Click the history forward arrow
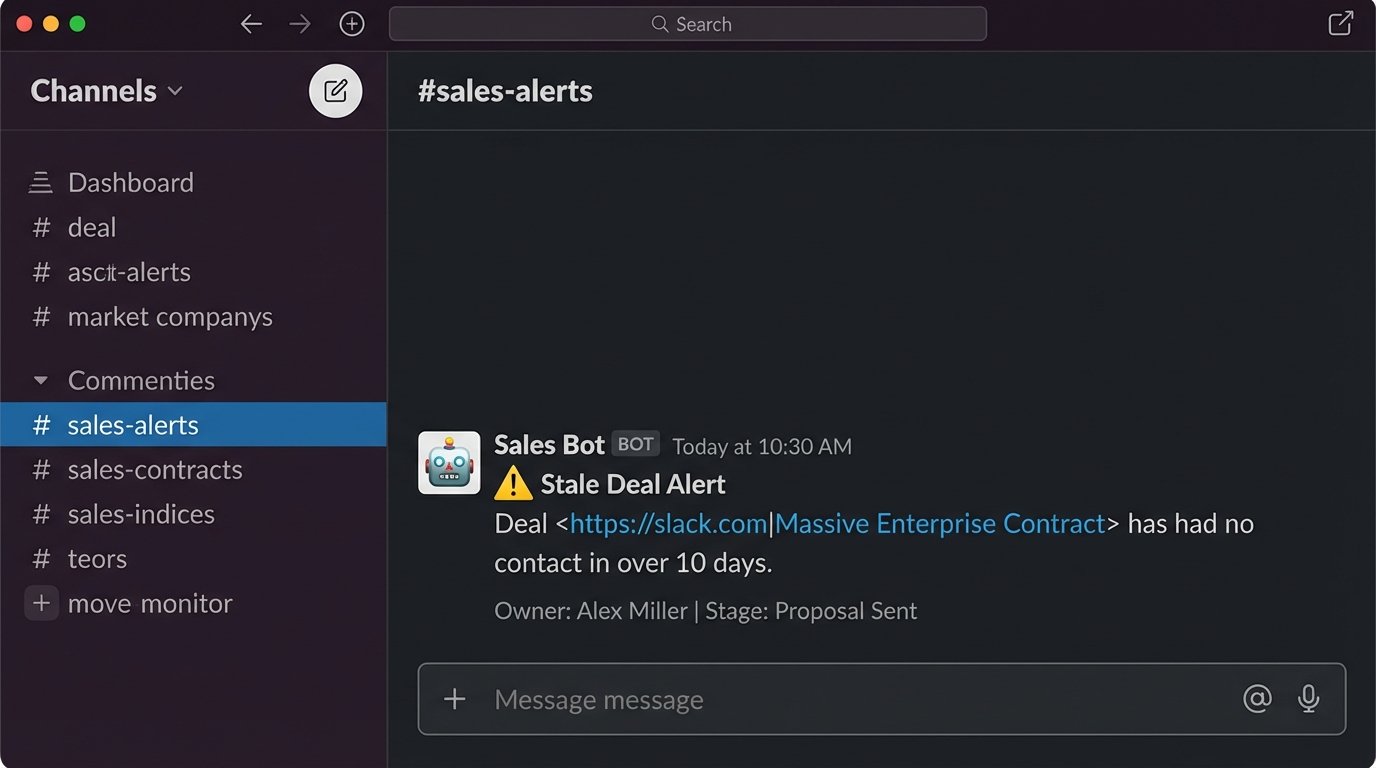The width and height of the screenshot is (1376, 768). 299,23
